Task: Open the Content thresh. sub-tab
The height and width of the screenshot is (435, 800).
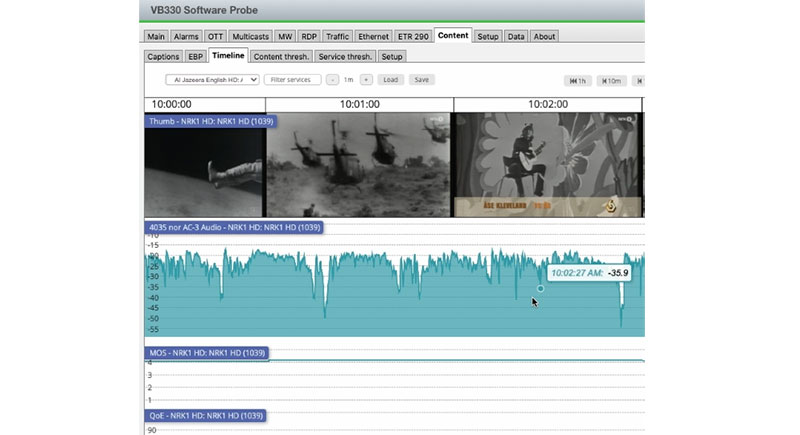Action: point(281,56)
